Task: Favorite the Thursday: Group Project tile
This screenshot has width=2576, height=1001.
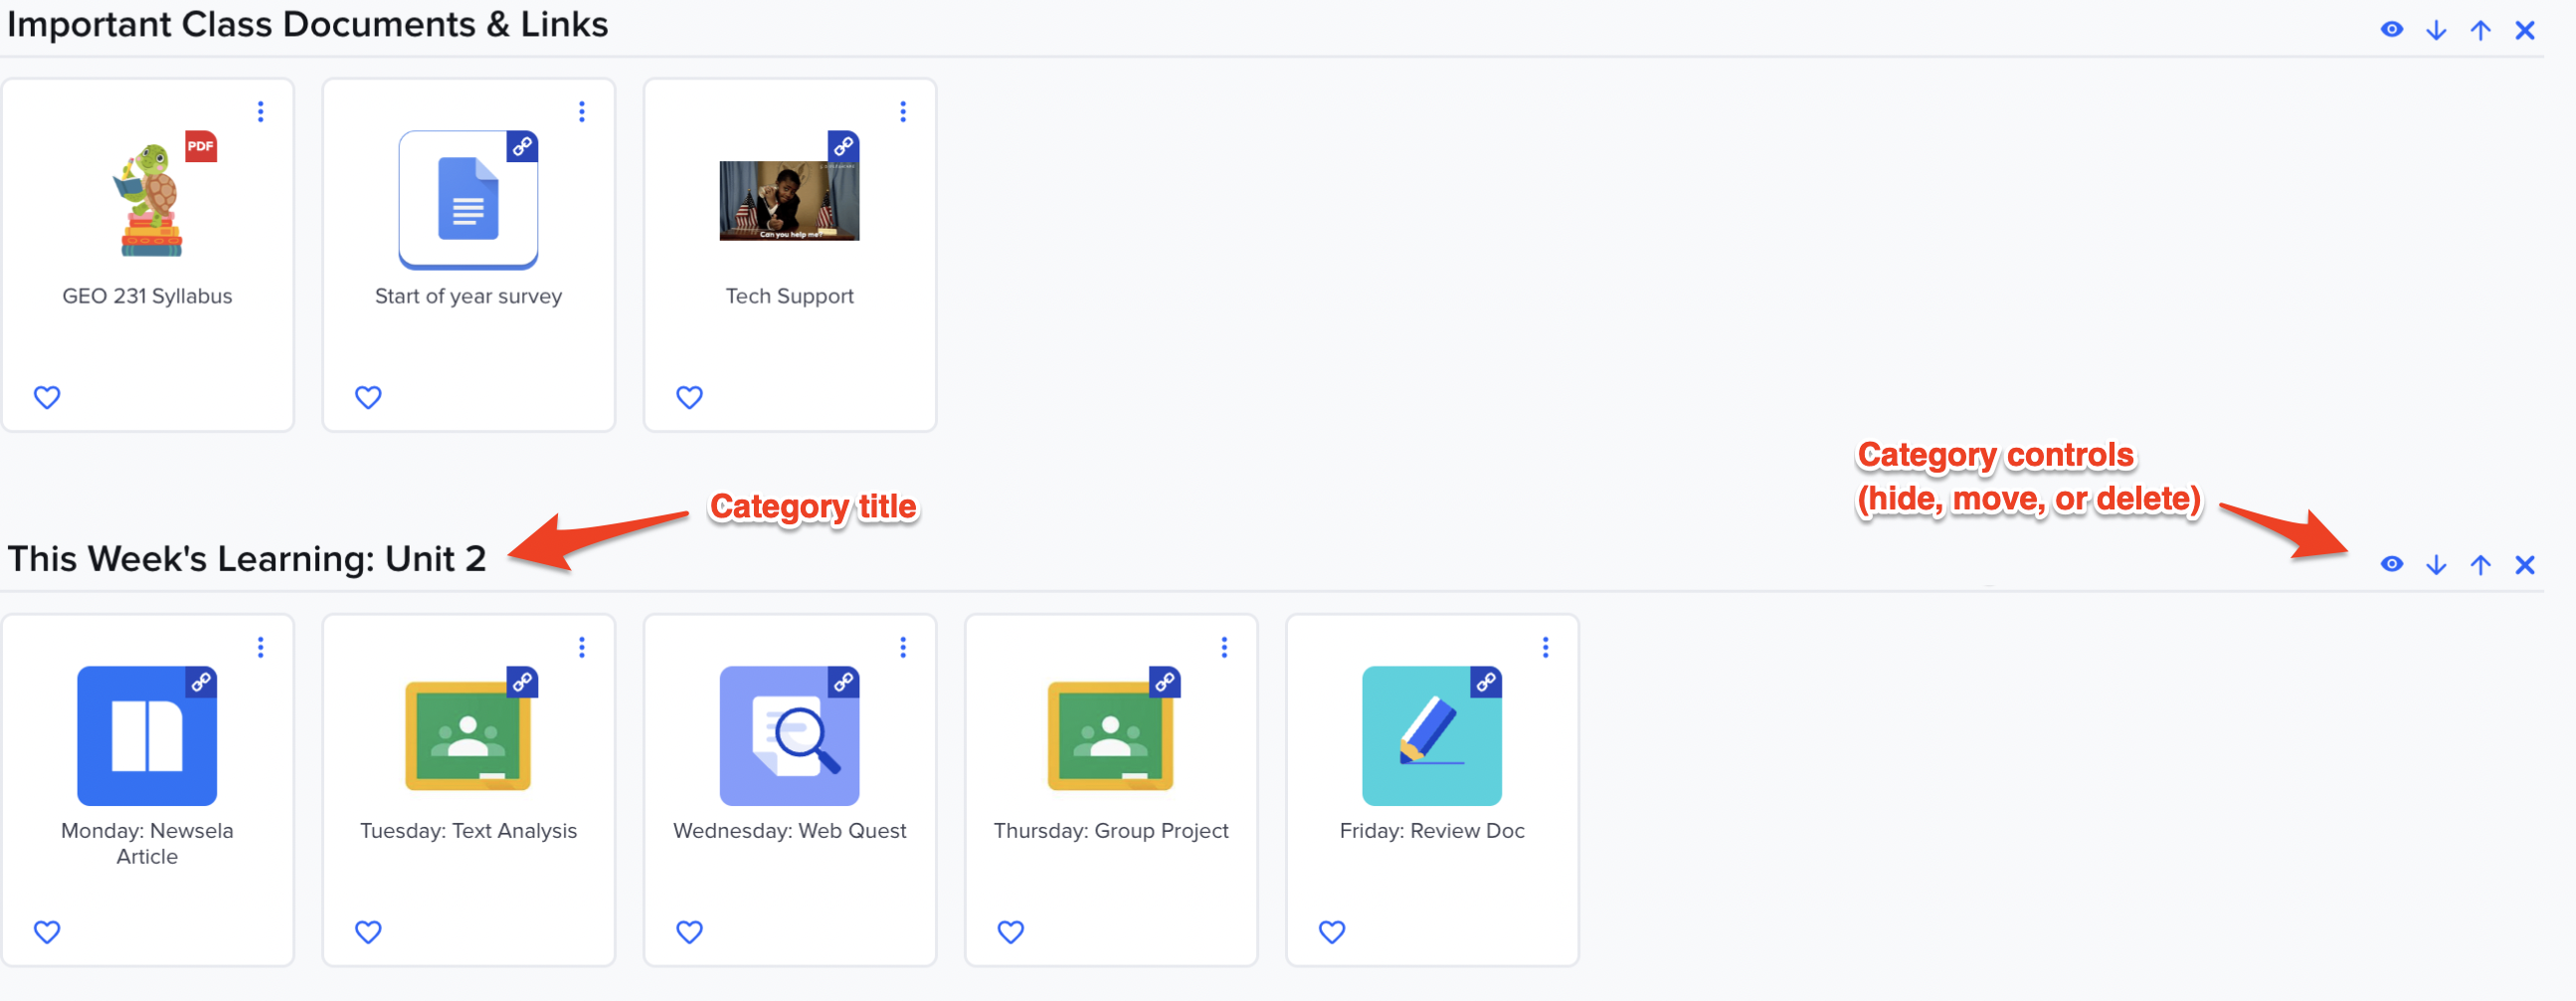Action: (x=1010, y=931)
